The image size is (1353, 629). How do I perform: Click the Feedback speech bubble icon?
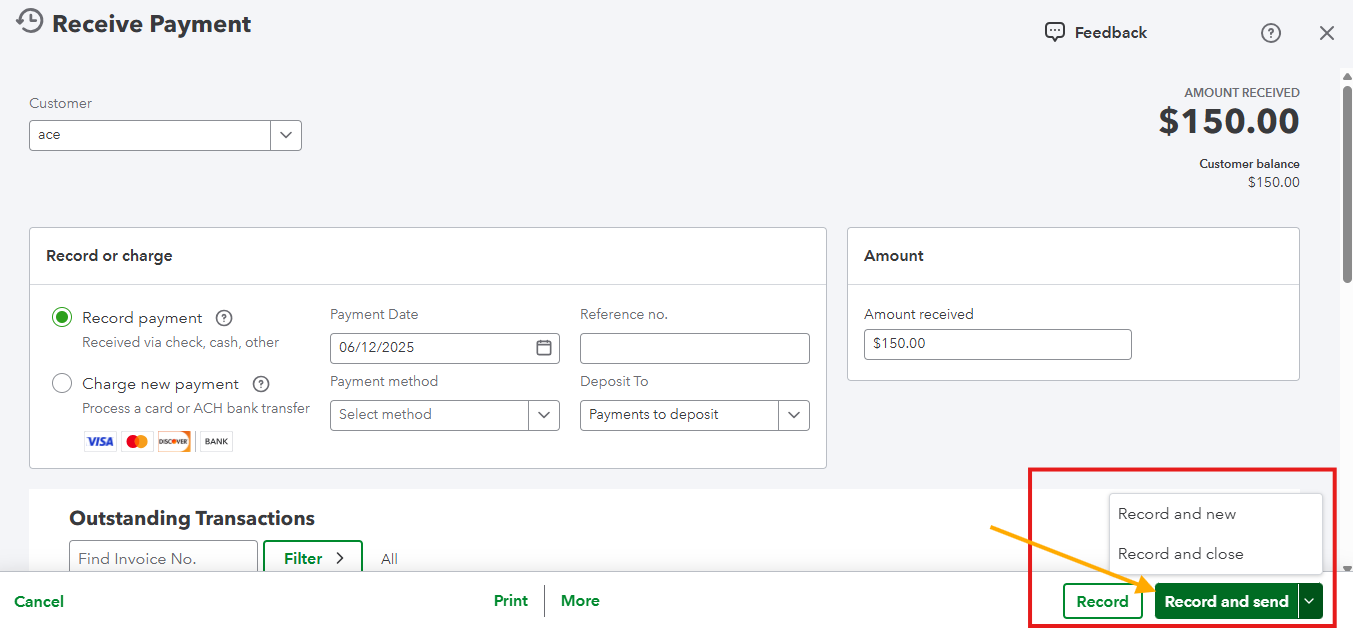pos(1054,32)
